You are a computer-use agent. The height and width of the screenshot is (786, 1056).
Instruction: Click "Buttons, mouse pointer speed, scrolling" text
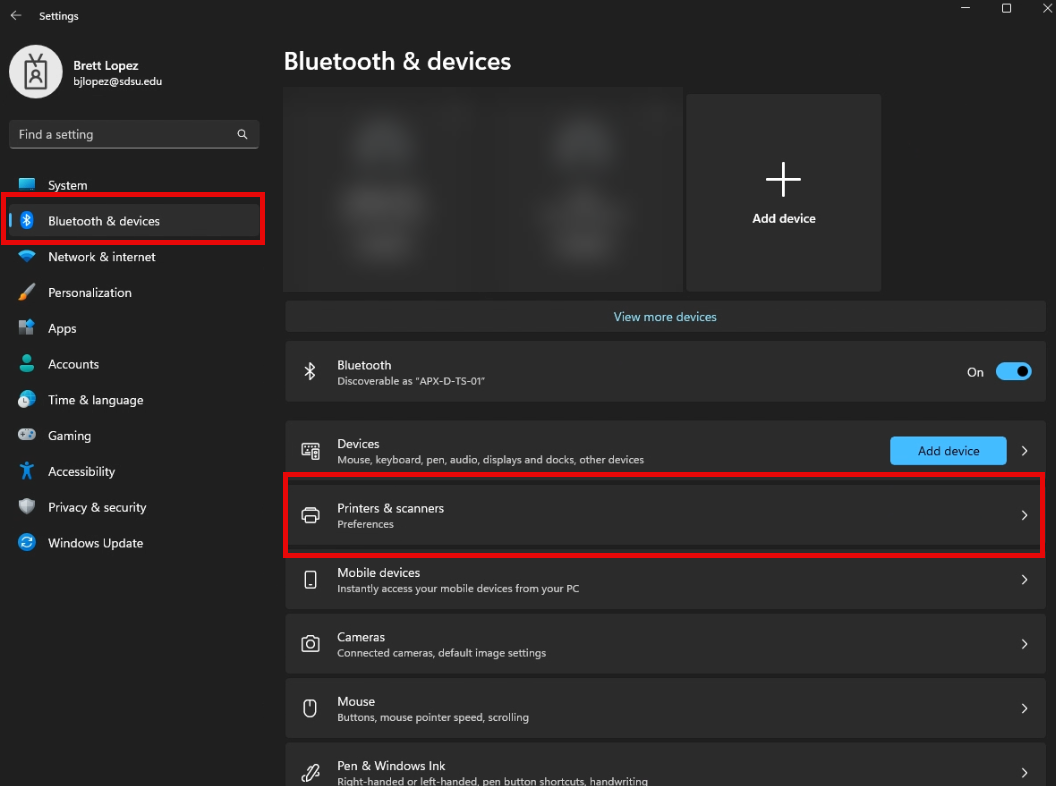[433, 717]
